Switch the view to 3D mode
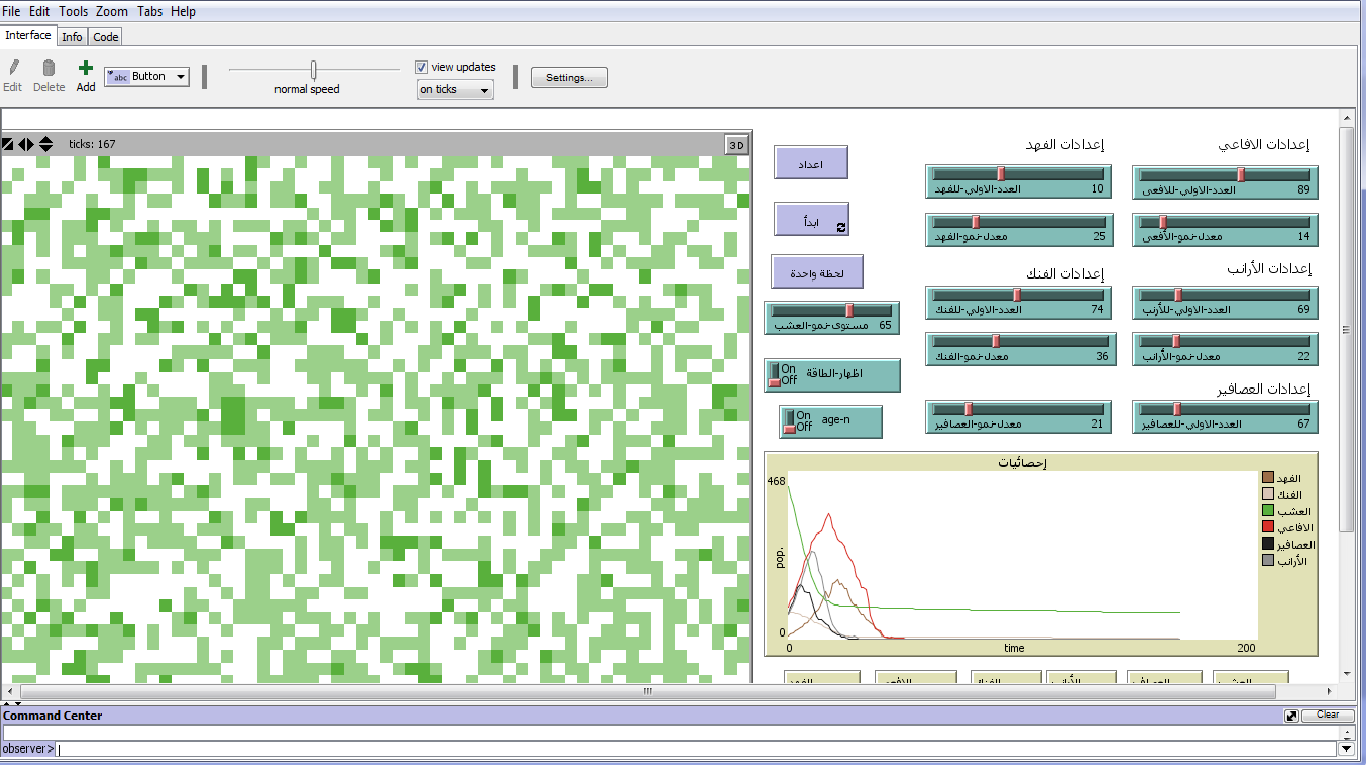The image size is (1366, 765). [736, 145]
